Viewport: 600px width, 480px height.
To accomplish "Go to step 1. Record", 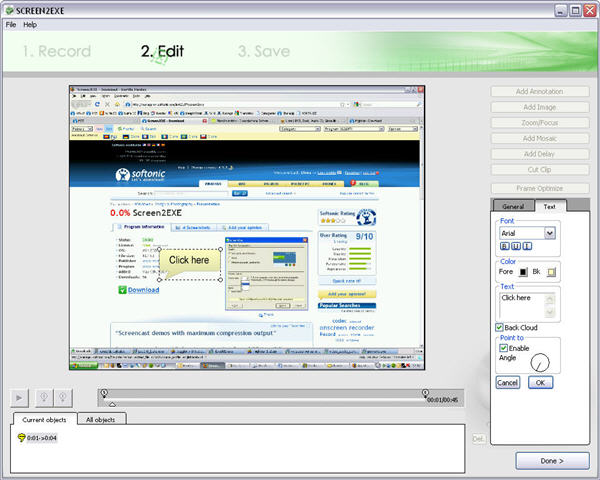I will pyautogui.click(x=57, y=51).
